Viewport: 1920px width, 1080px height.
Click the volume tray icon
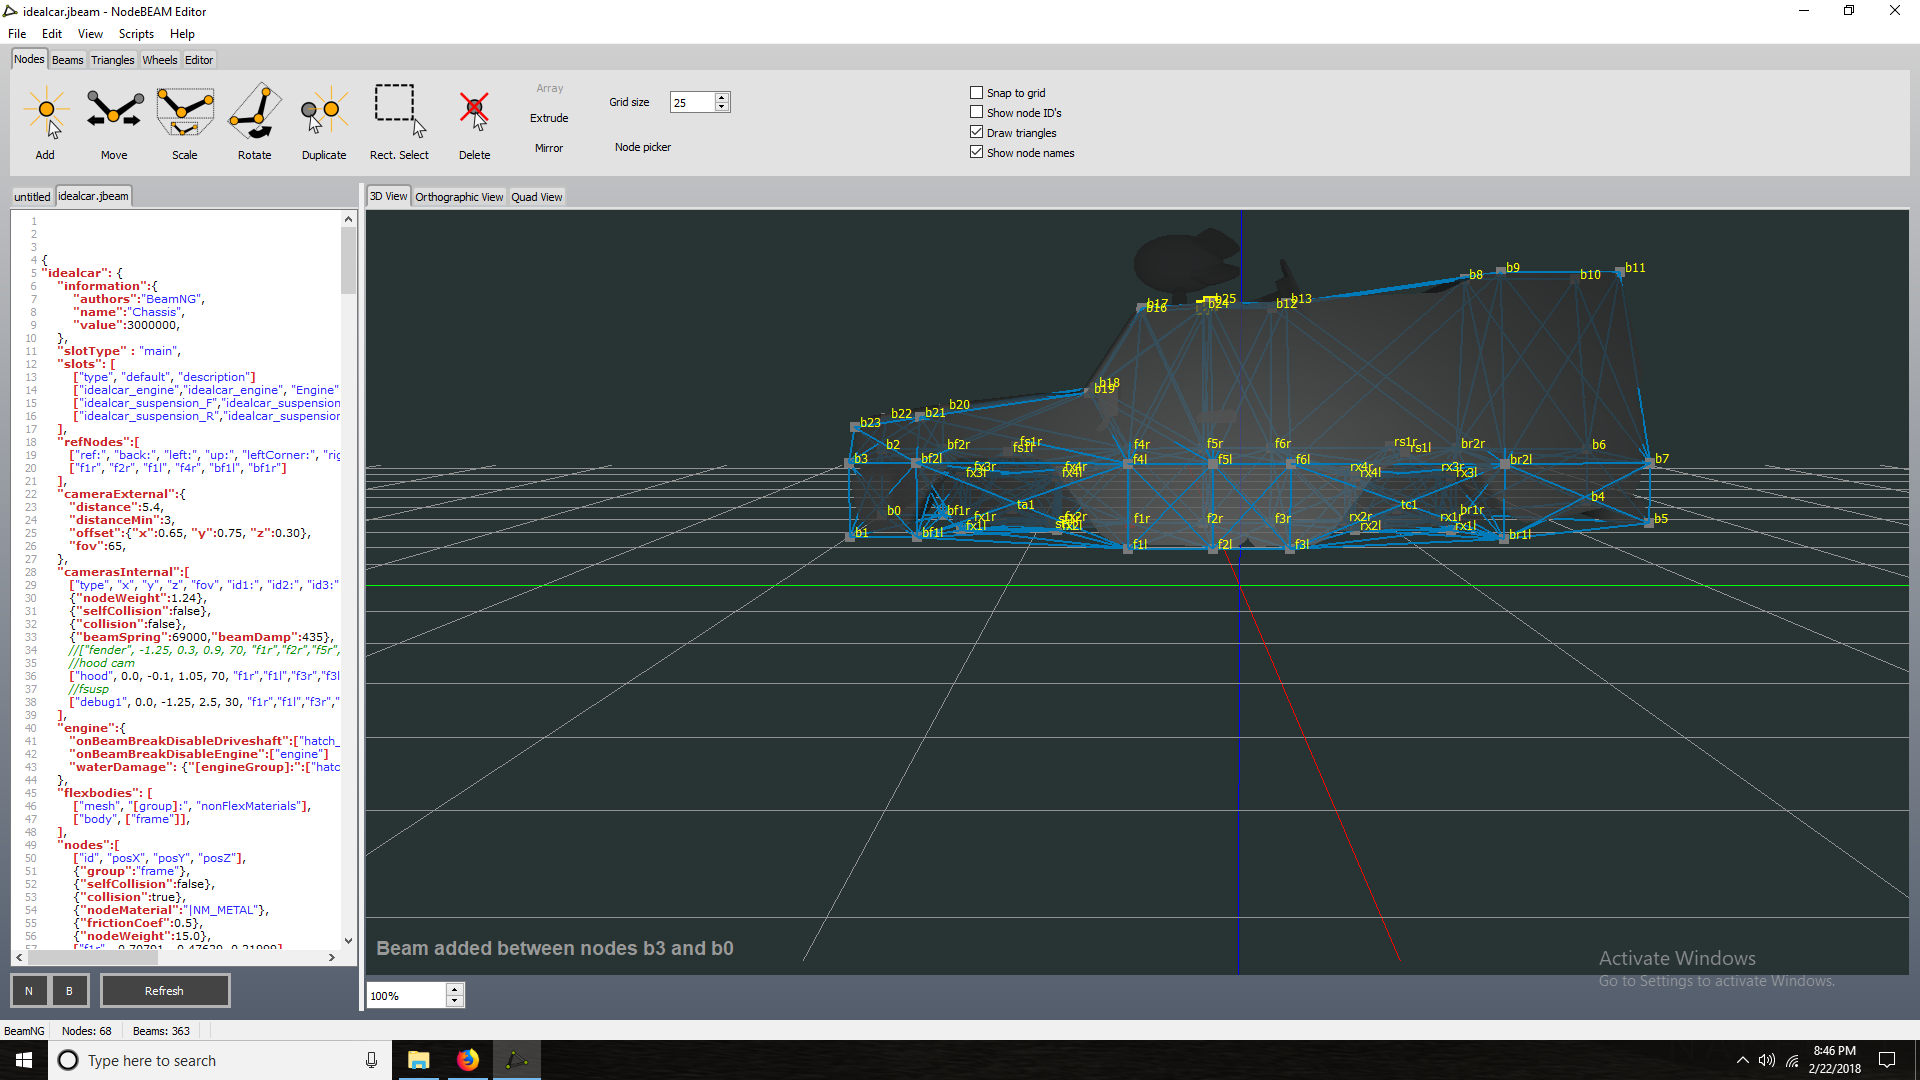(x=1767, y=1060)
